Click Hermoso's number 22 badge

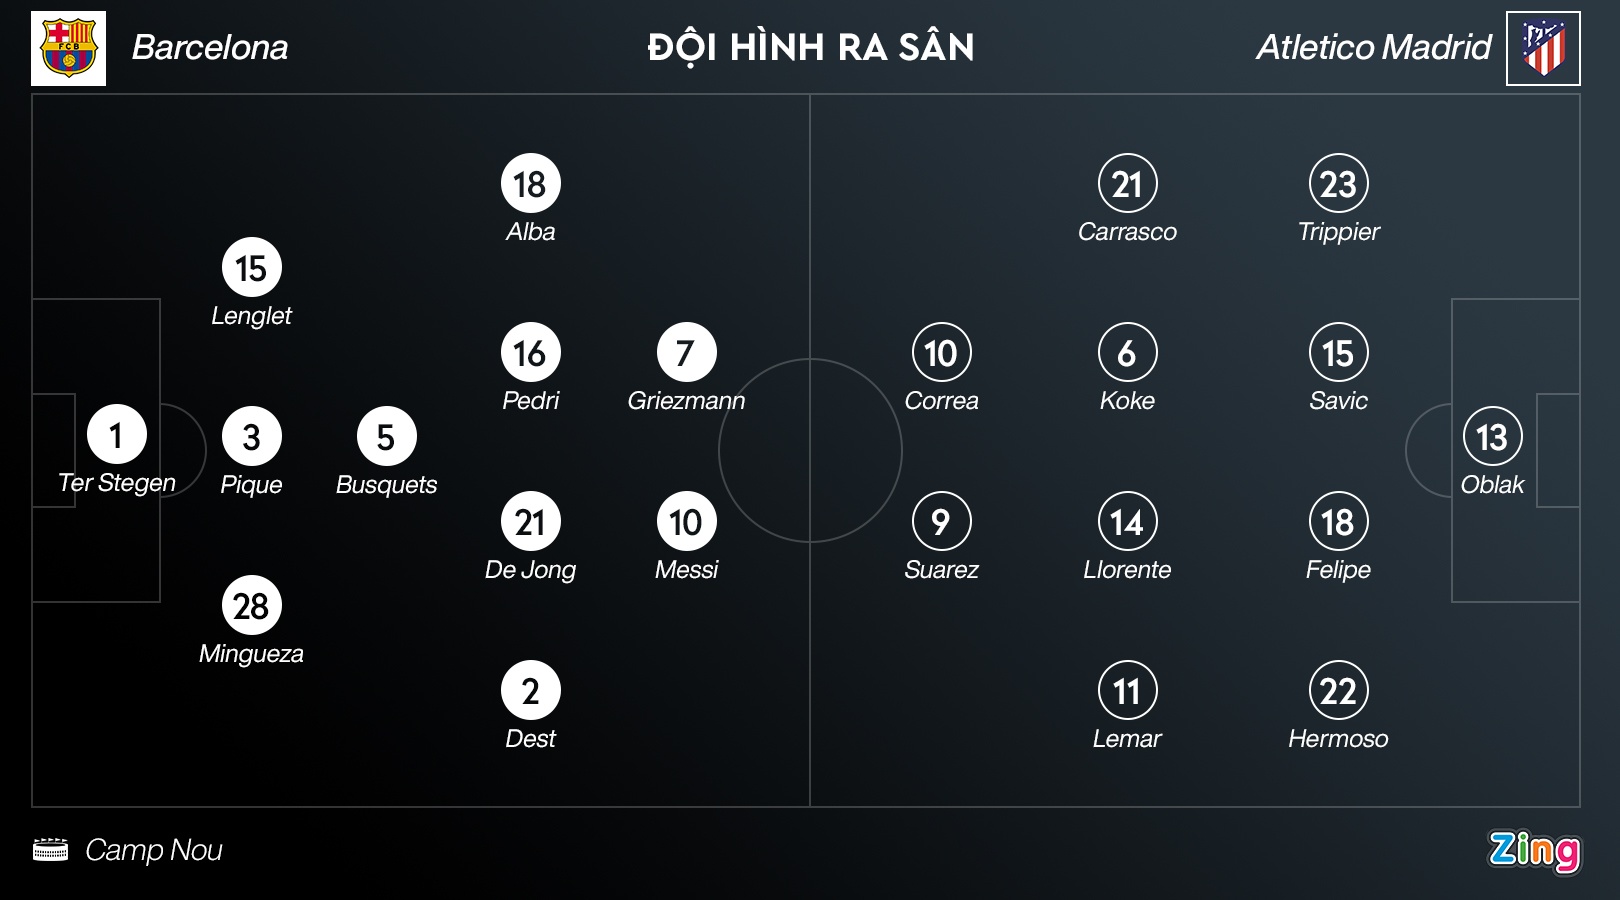pos(1338,690)
